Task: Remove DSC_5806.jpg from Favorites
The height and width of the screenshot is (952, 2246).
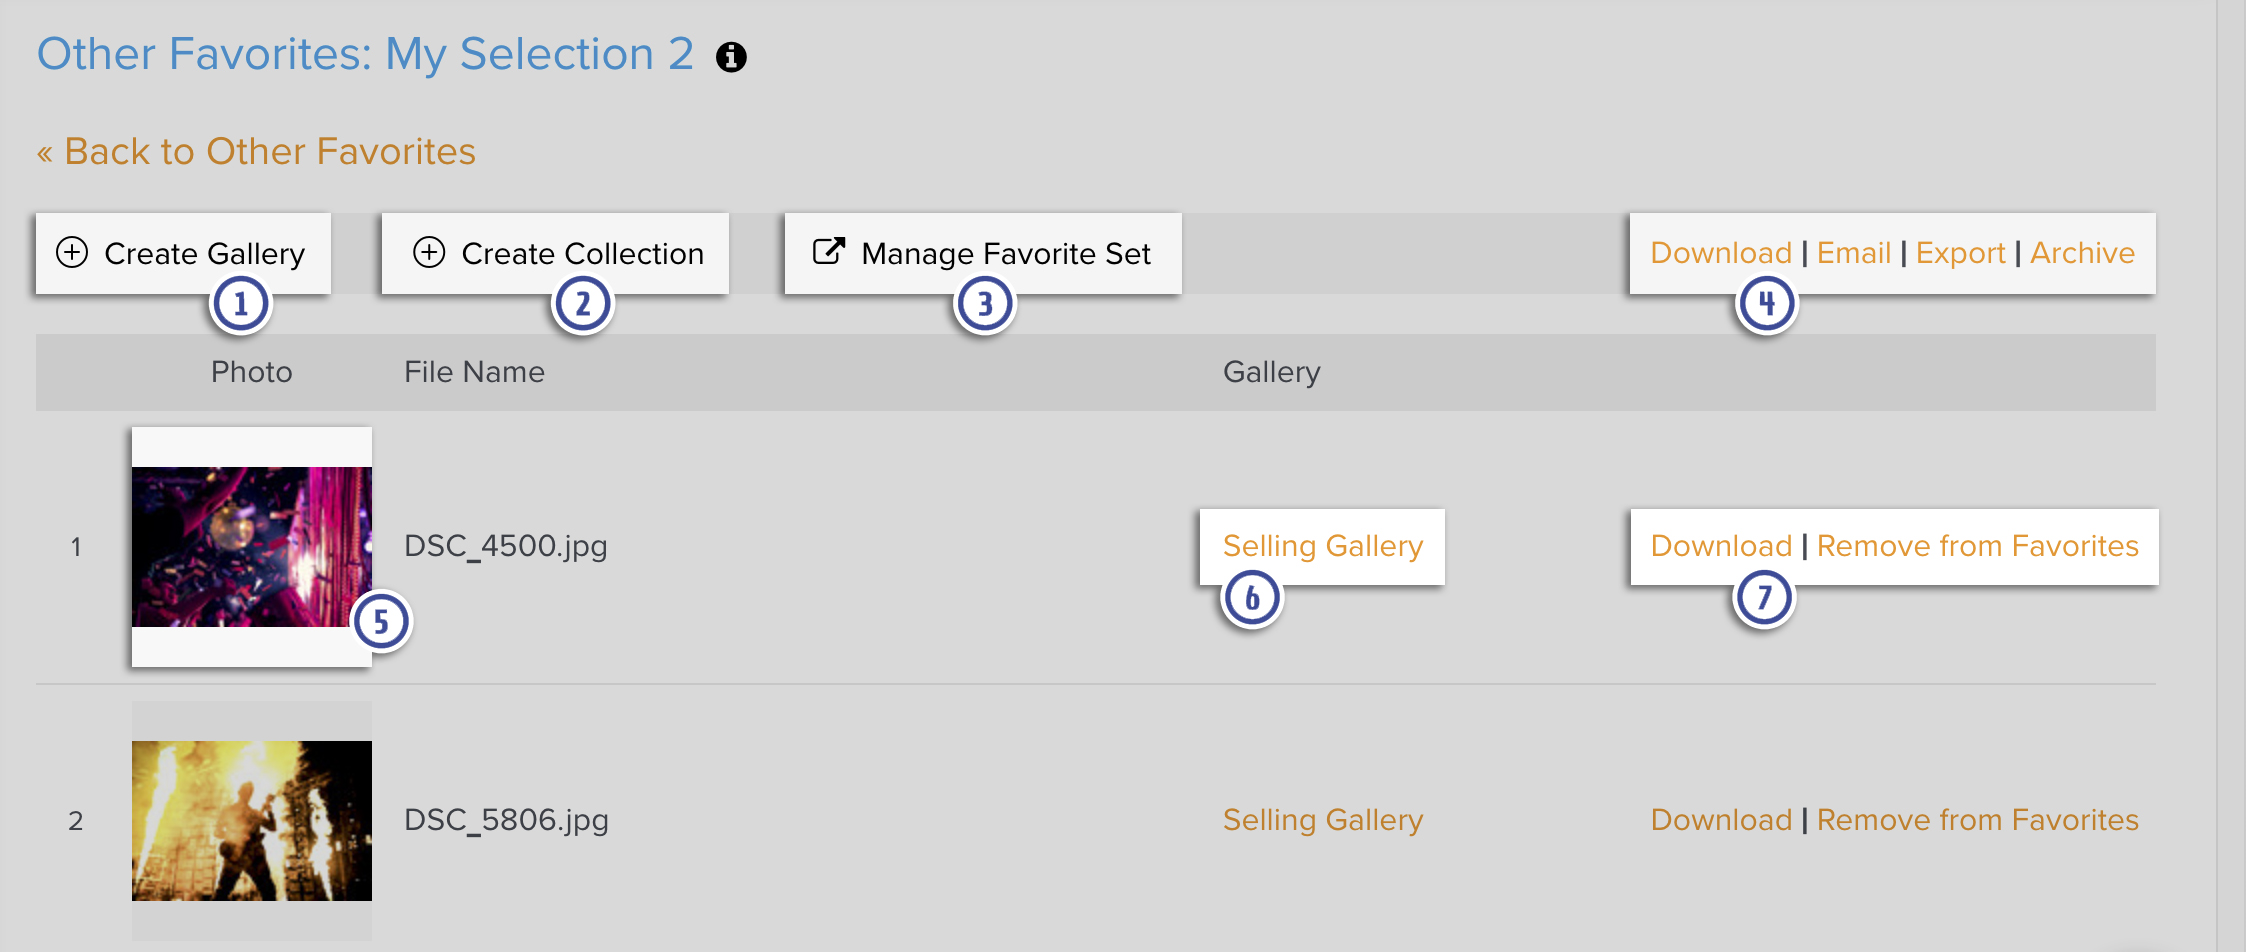Action: pyautogui.click(x=1977, y=820)
